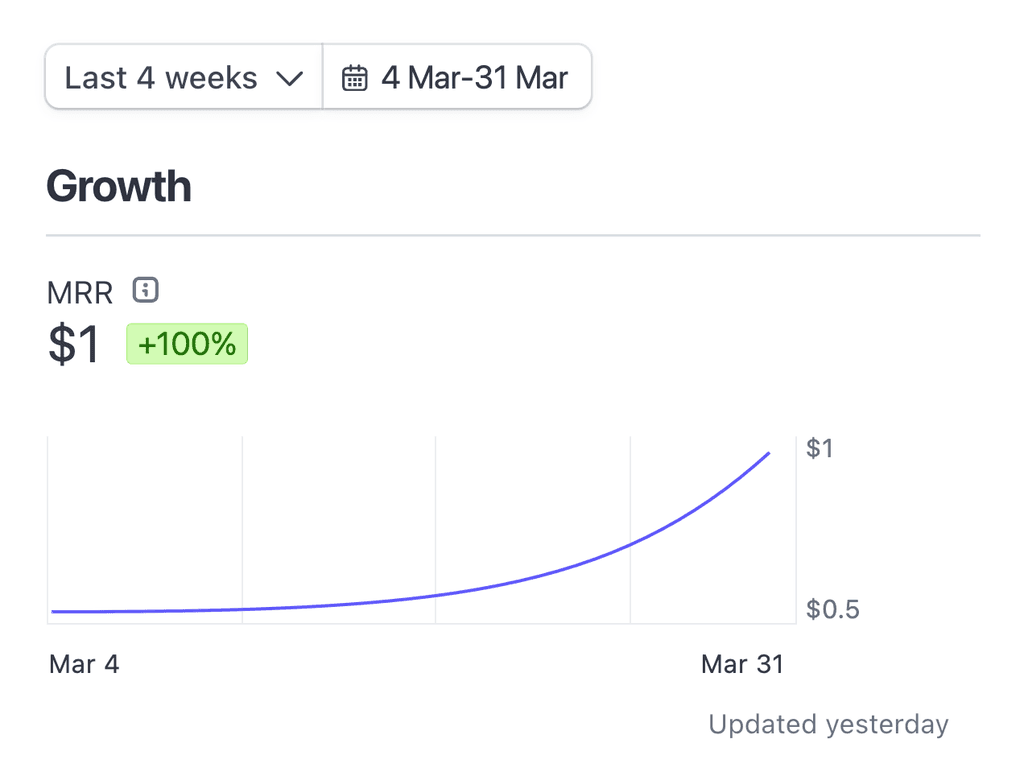Click the chevron next to Last 4 weeks
Screen dimensions: 1024x776
pos(289,79)
